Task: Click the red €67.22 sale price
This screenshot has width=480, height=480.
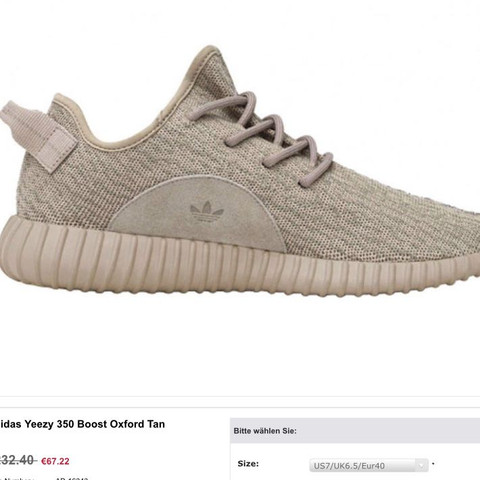Action: click(x=55, y=461)
